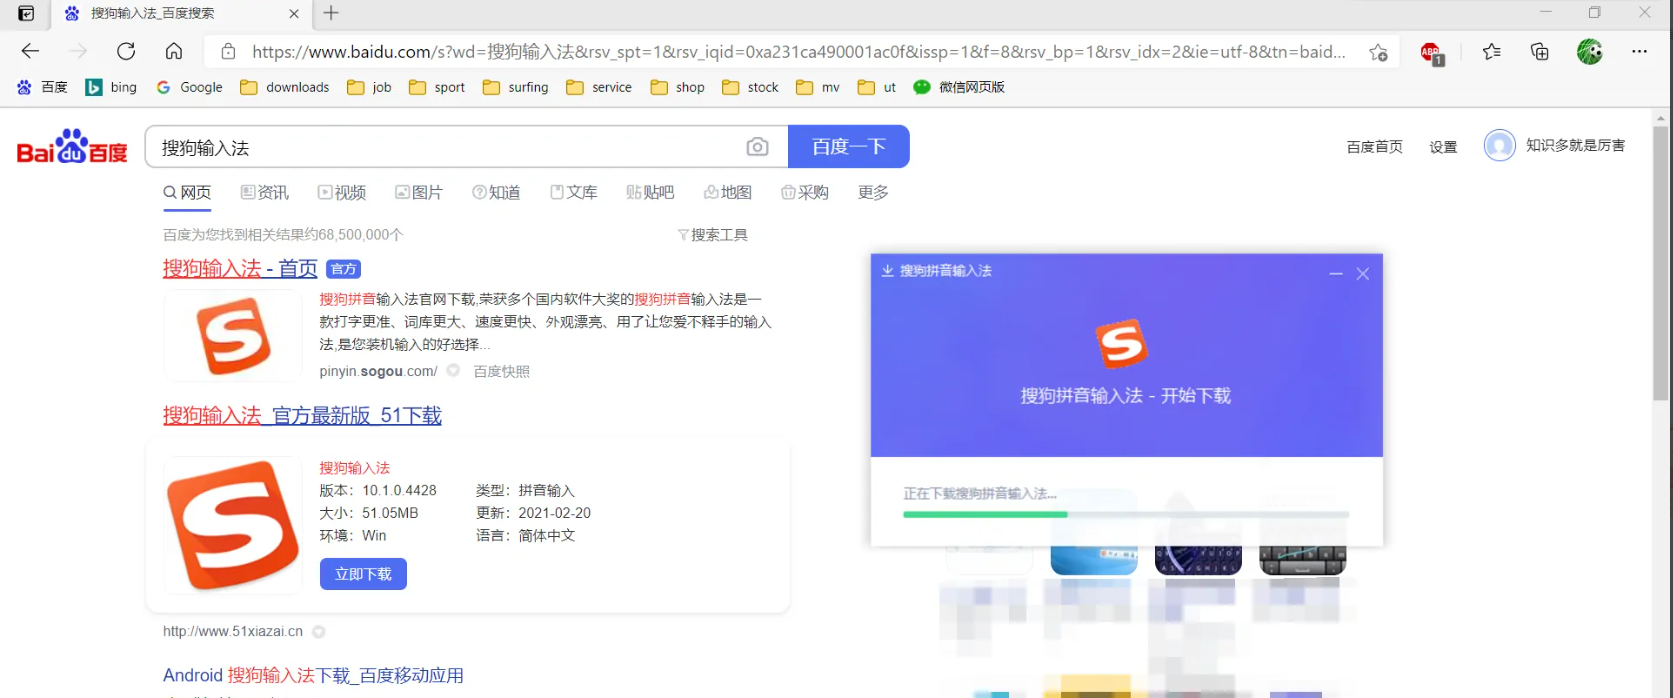
Task: Expand the stock bookmark folder
Action: (x=750, y=87)
